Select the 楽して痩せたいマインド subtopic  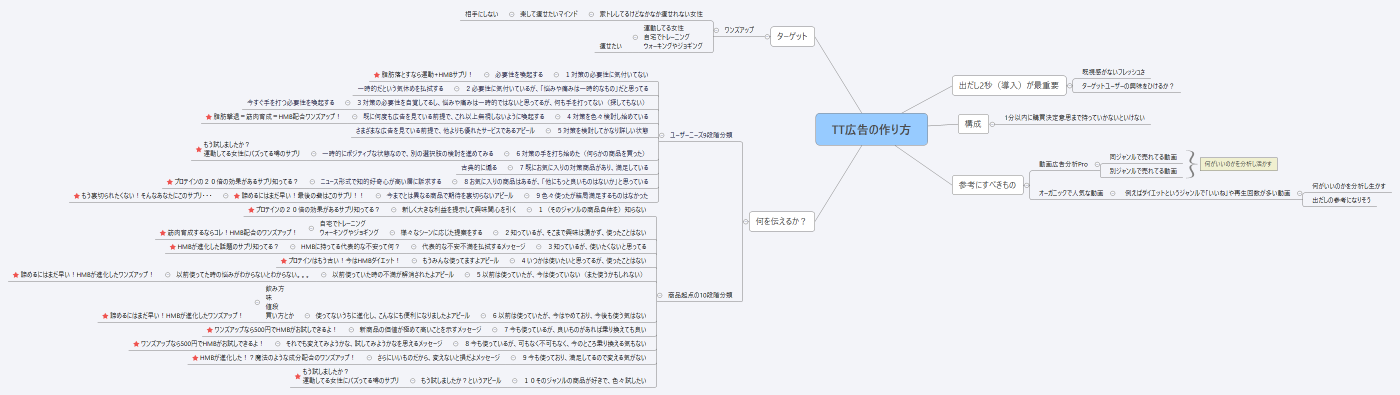pyautogui.click(x=549, y=15)
